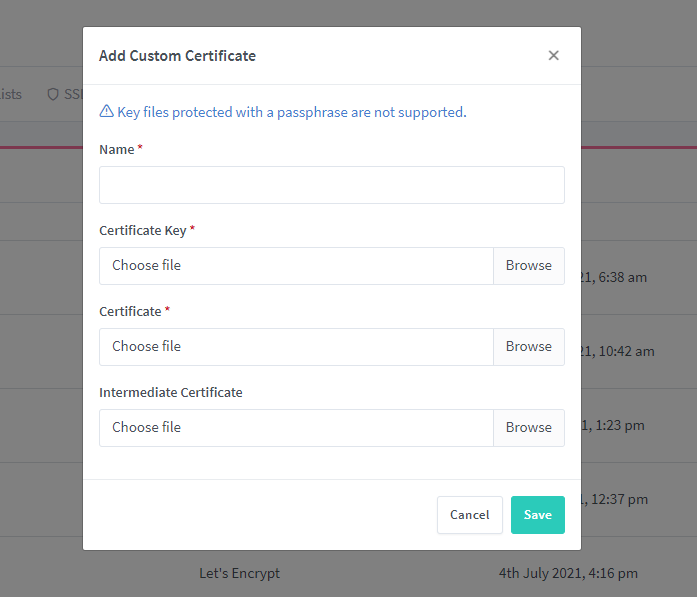Click the Intermediate Certificate choose file box
The image size is (697, 597).
click(x=296, y=428)
